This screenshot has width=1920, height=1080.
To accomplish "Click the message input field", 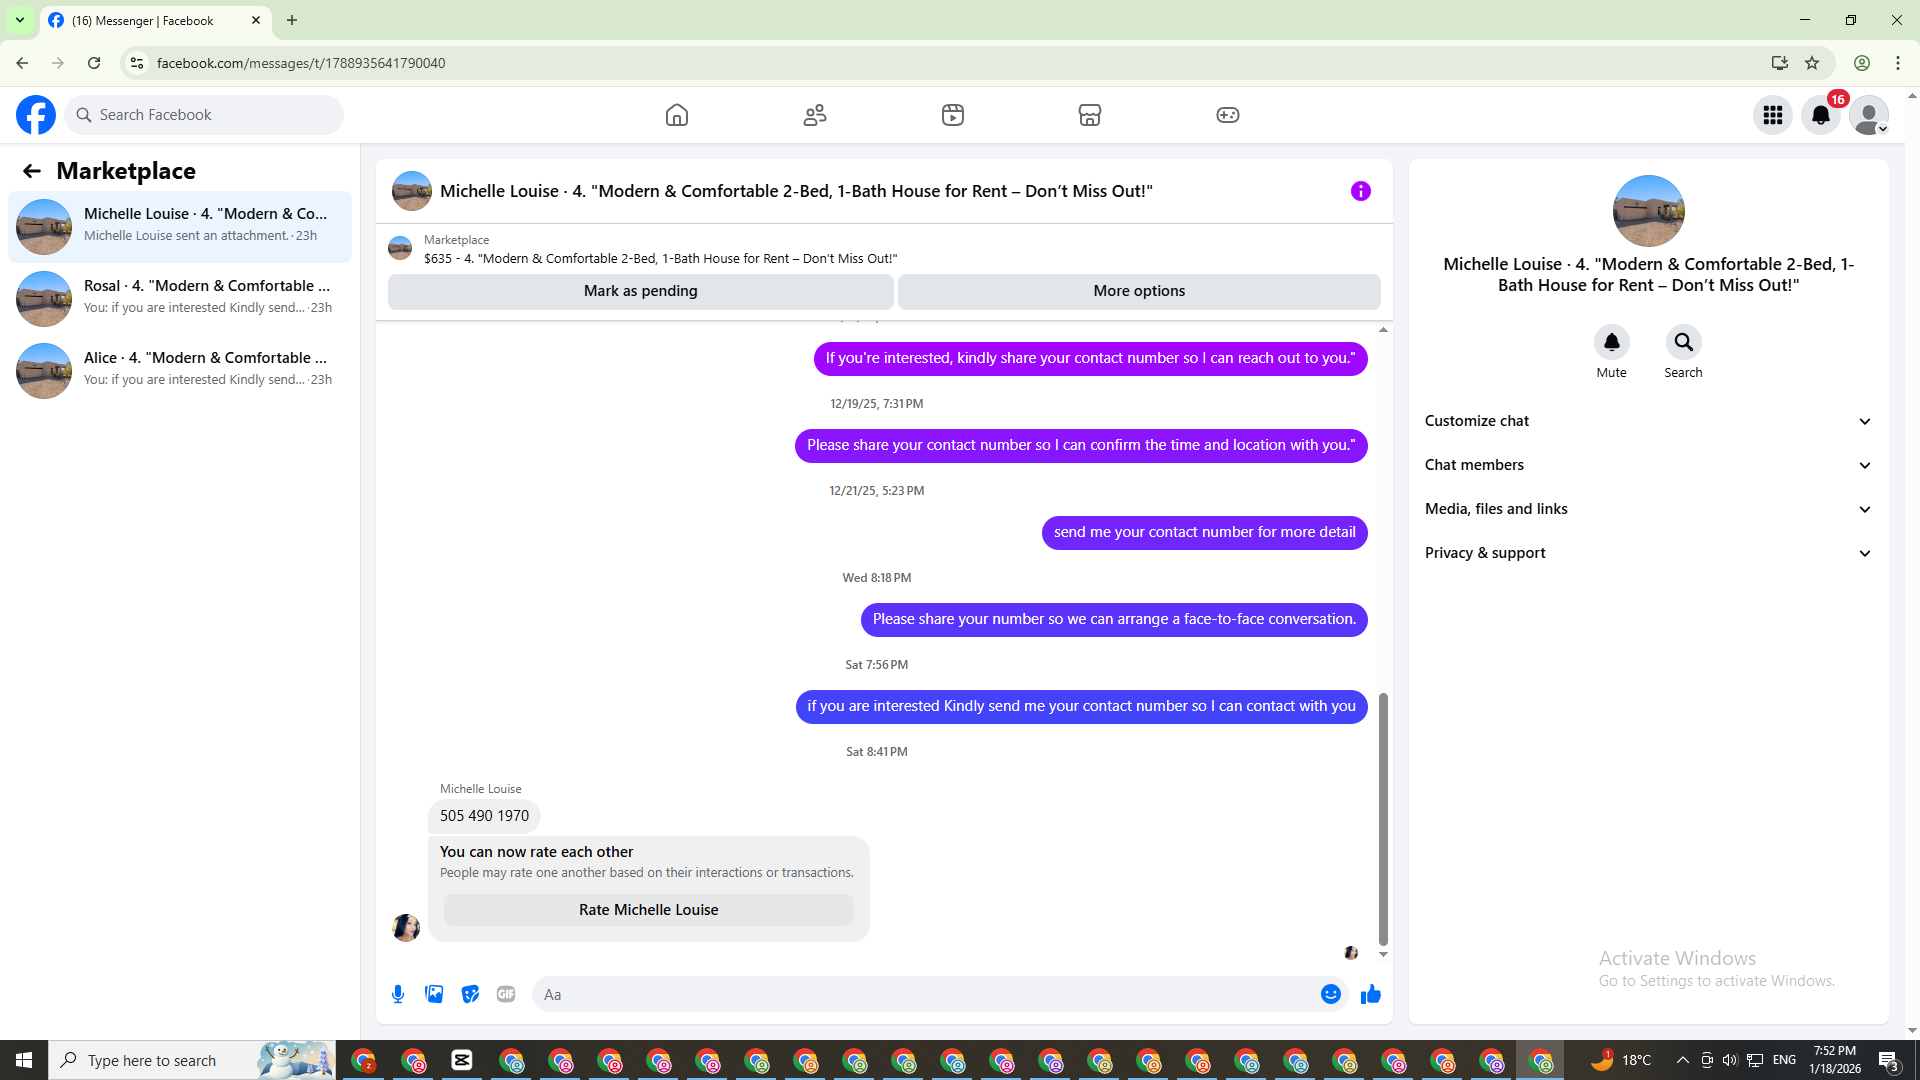I will (x=920, y=994).
